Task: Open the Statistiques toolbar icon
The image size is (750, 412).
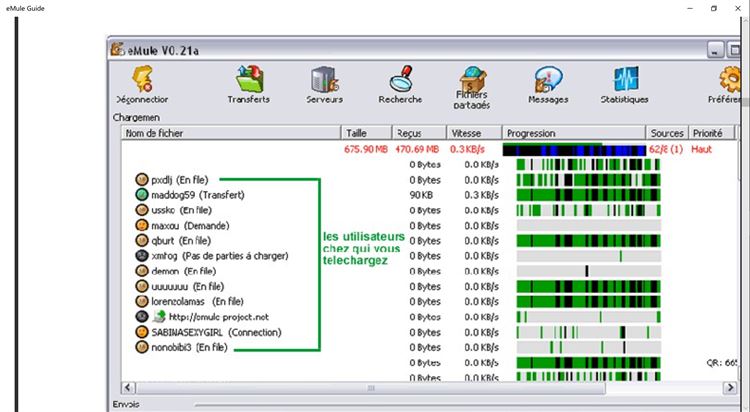Action: 626,79
